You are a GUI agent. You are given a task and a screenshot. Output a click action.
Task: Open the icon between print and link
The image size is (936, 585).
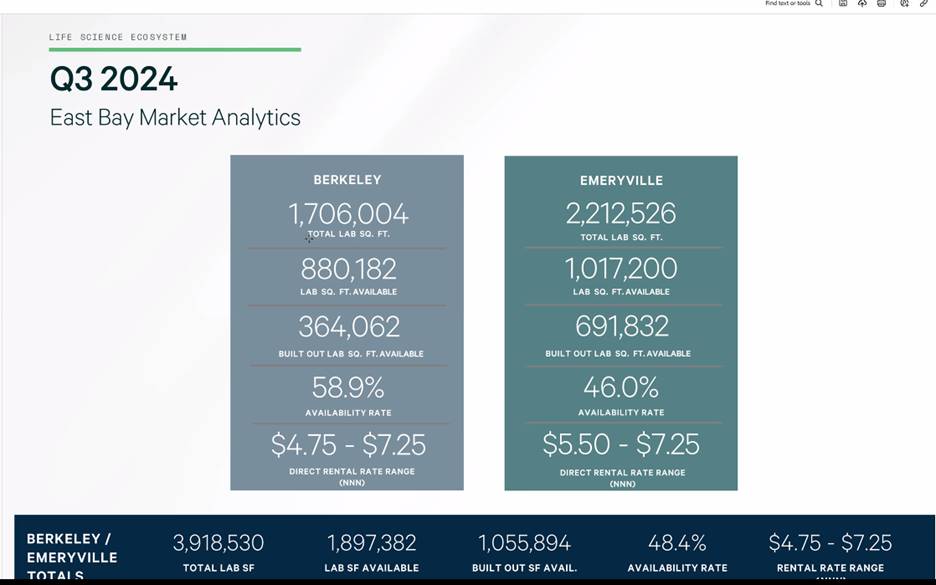pyautogui.click(x=903, y=4)
